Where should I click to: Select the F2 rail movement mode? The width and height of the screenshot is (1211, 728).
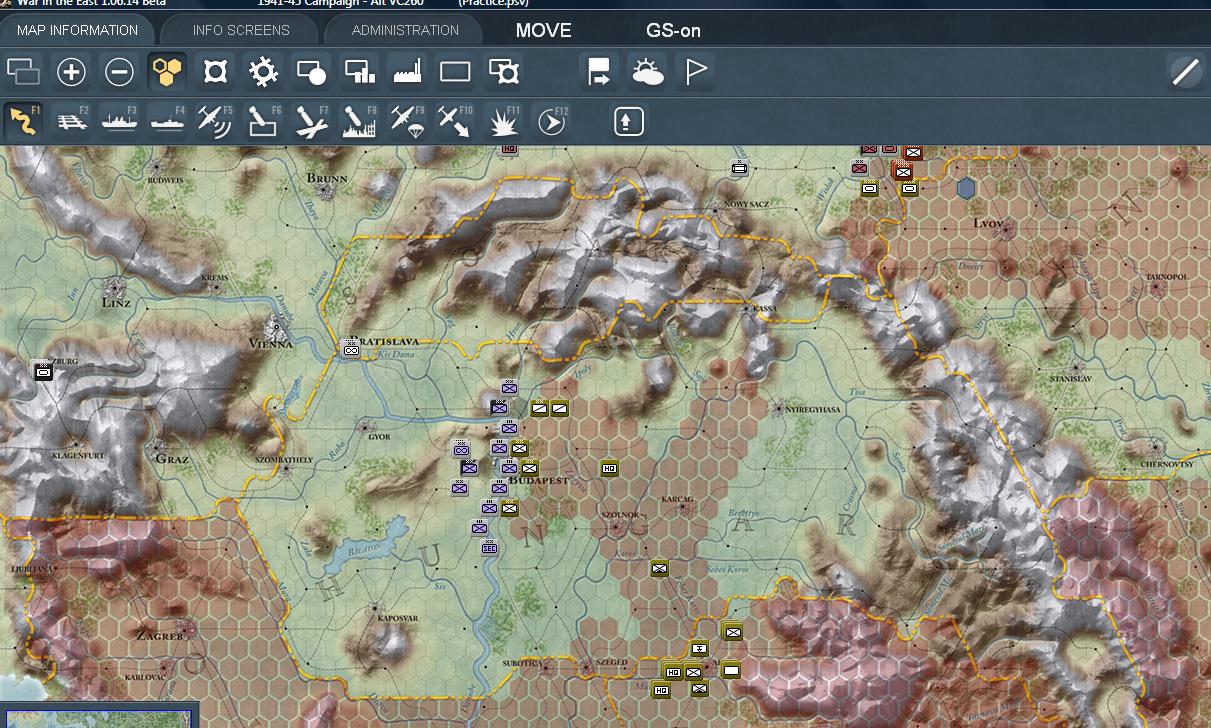coord(71,121)
